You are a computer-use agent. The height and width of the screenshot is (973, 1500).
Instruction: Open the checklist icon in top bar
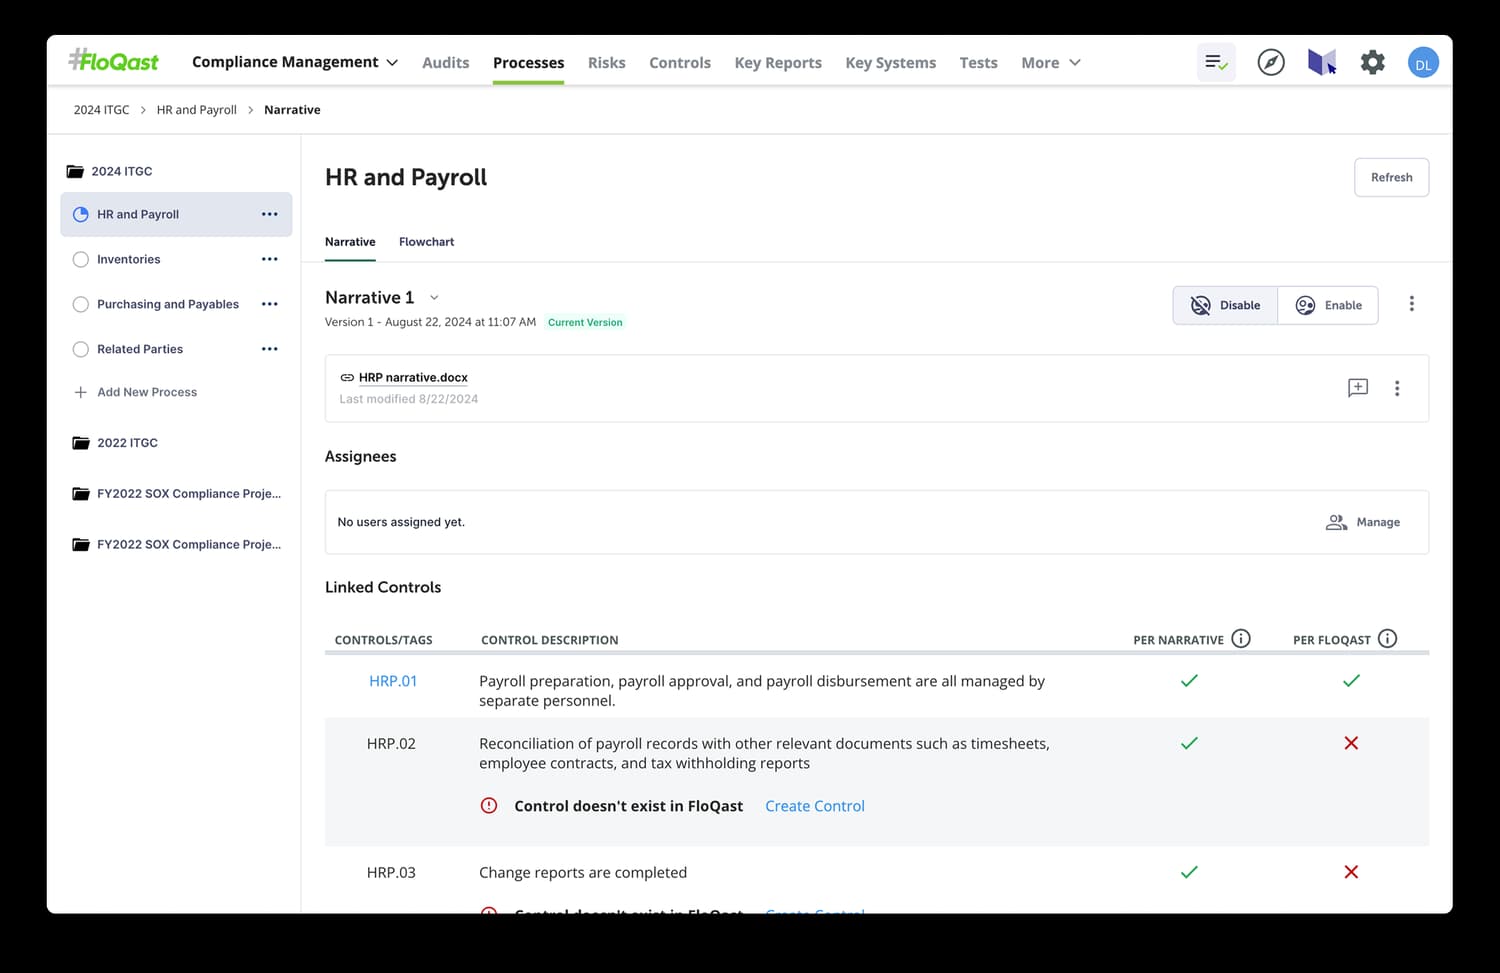click(1216, 62)
